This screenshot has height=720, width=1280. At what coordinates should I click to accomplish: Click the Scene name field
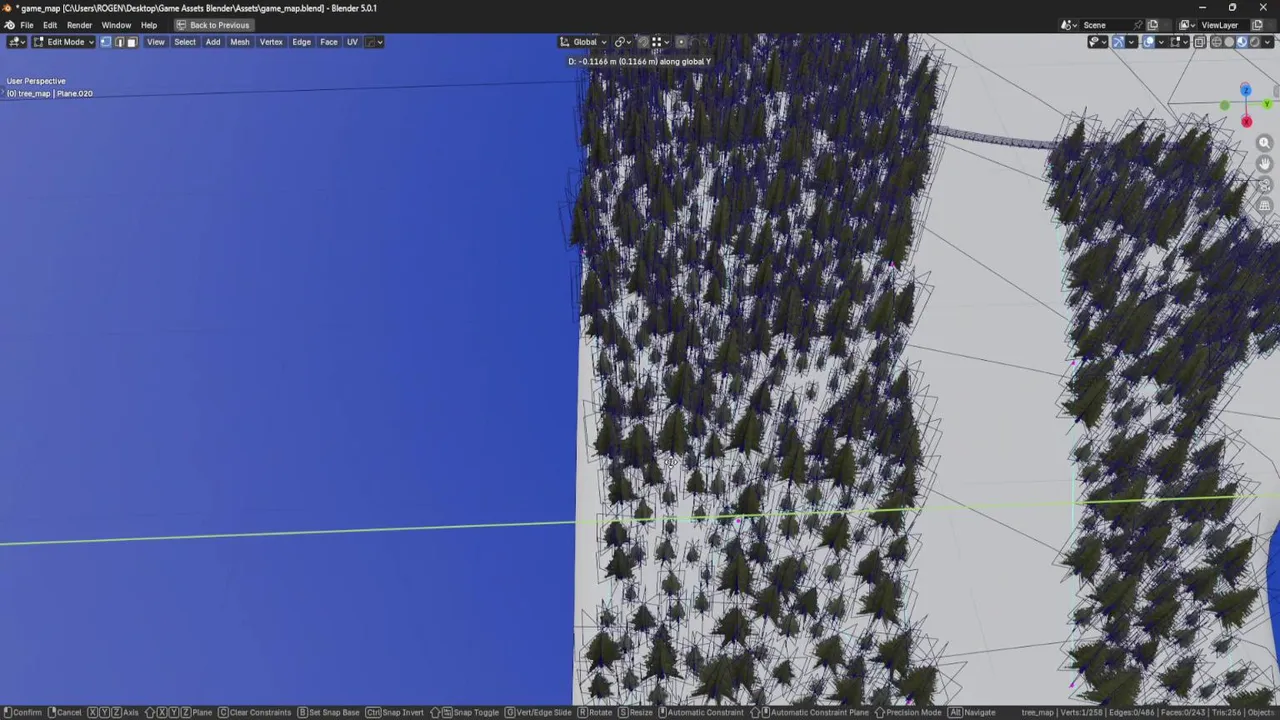click(x=1106, y=25)
